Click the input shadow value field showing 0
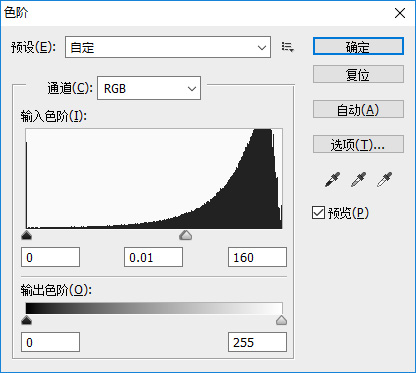The height and width of the screenshot is (373, 416). pyautogui.click(x=50, y=257)
